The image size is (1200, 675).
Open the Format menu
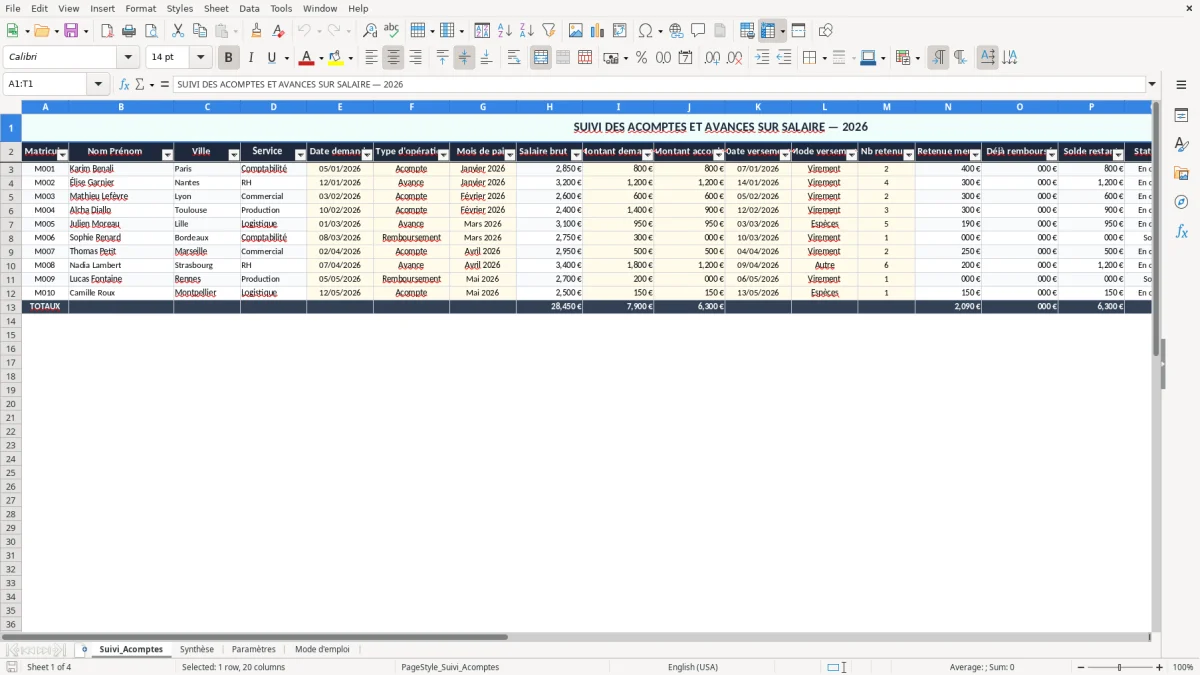coord(140,8)
